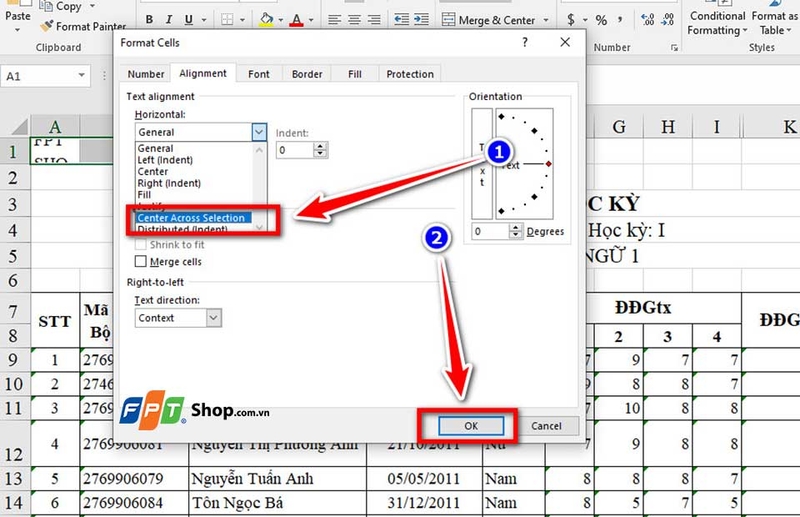Toggle Bold formatting in ribbon
Viewport: 800px width, 517px height.
pyautogui.click(x=149, y=20)
